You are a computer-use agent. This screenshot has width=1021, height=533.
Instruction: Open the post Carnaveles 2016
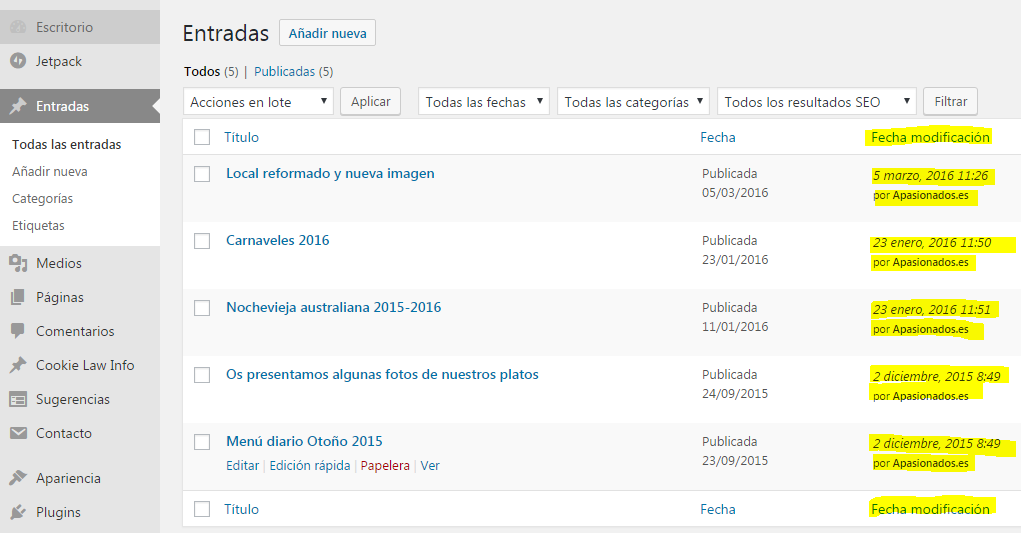coord(277,240)
